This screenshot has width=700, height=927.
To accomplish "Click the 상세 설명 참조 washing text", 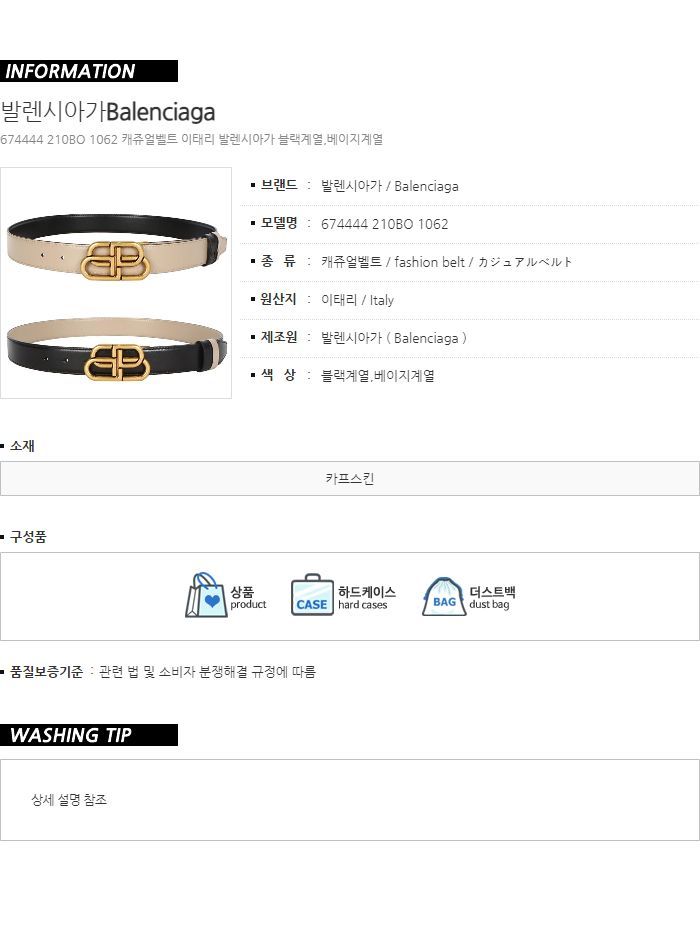I will (69, 800).
